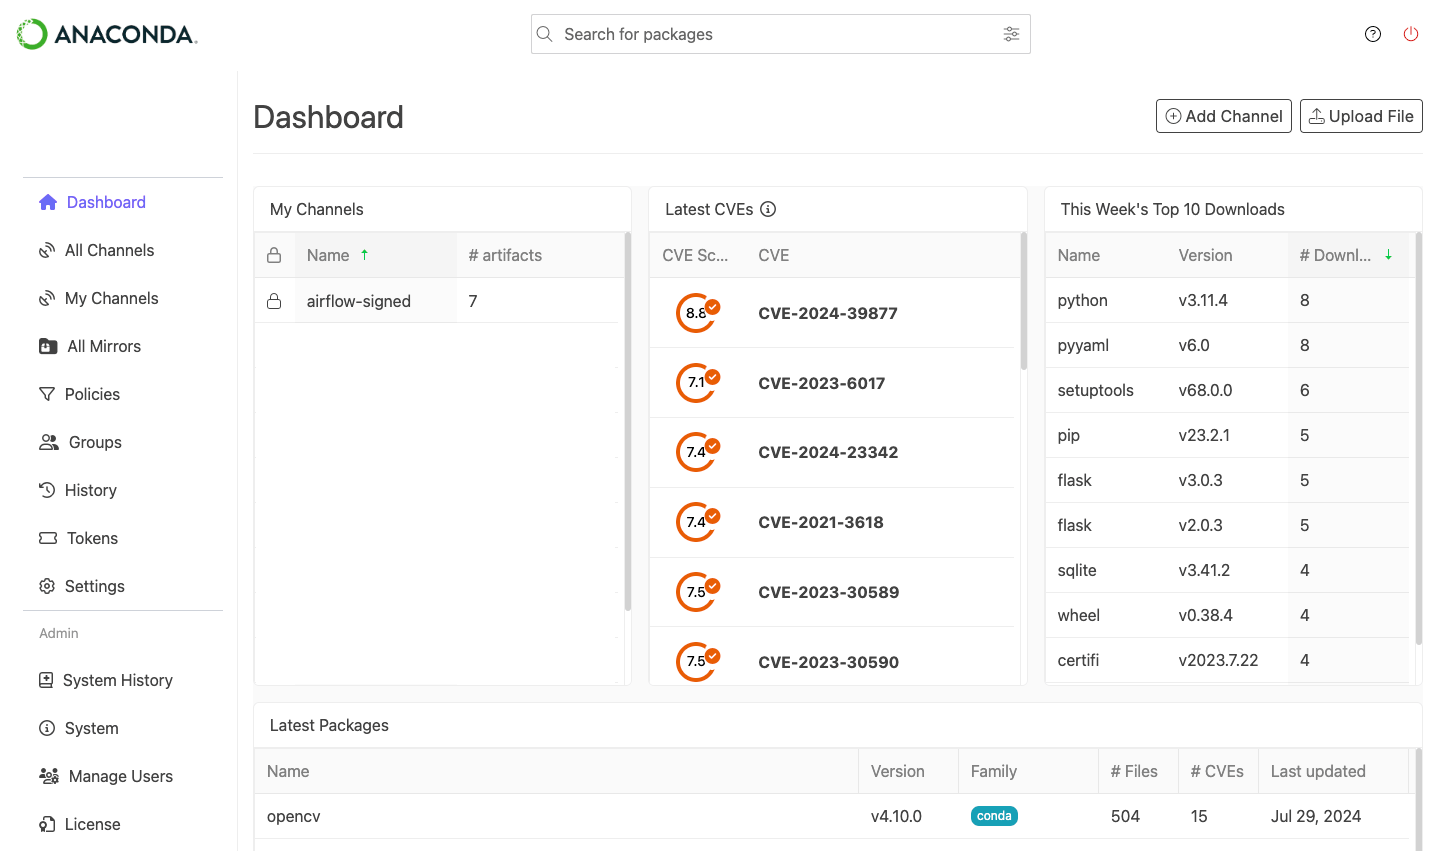Open CVE-2024-39877 details
The height and width of the screenshot is (851, 1433).
click(x=828, y=313)
